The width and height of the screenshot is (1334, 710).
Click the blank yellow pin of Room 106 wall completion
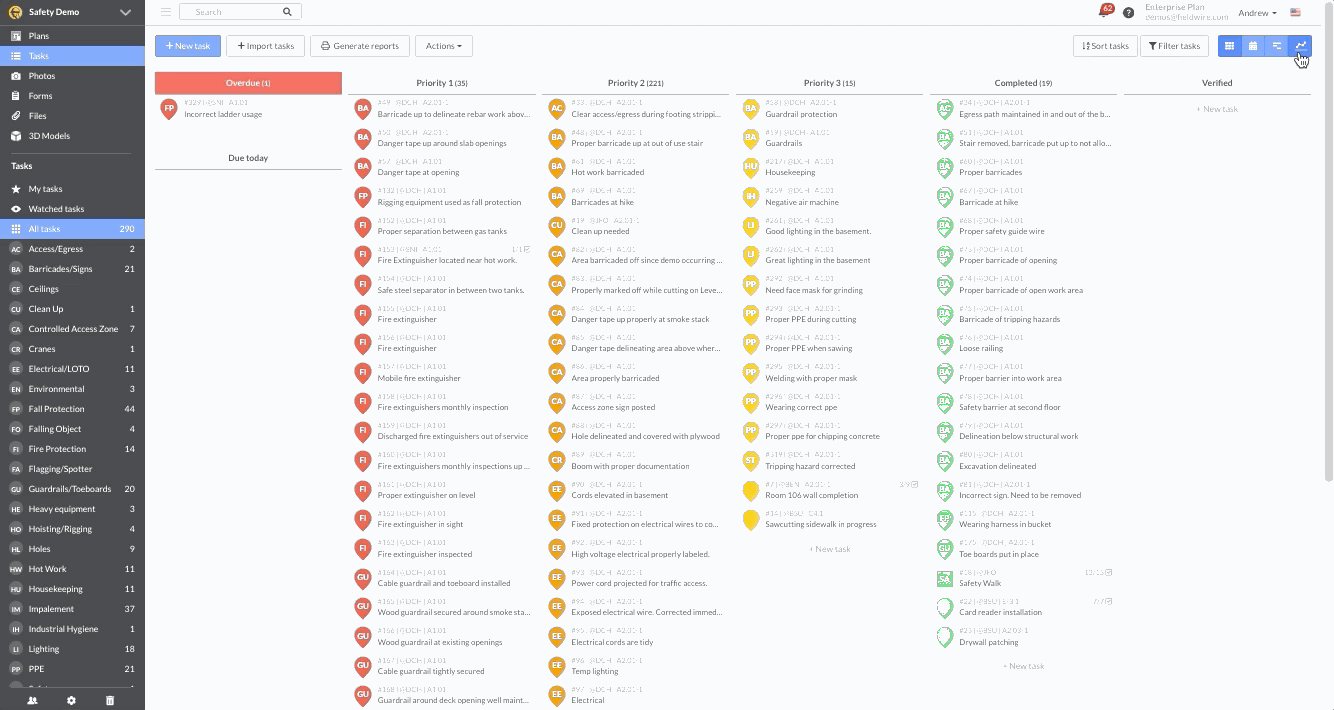(x=750, y=490)
